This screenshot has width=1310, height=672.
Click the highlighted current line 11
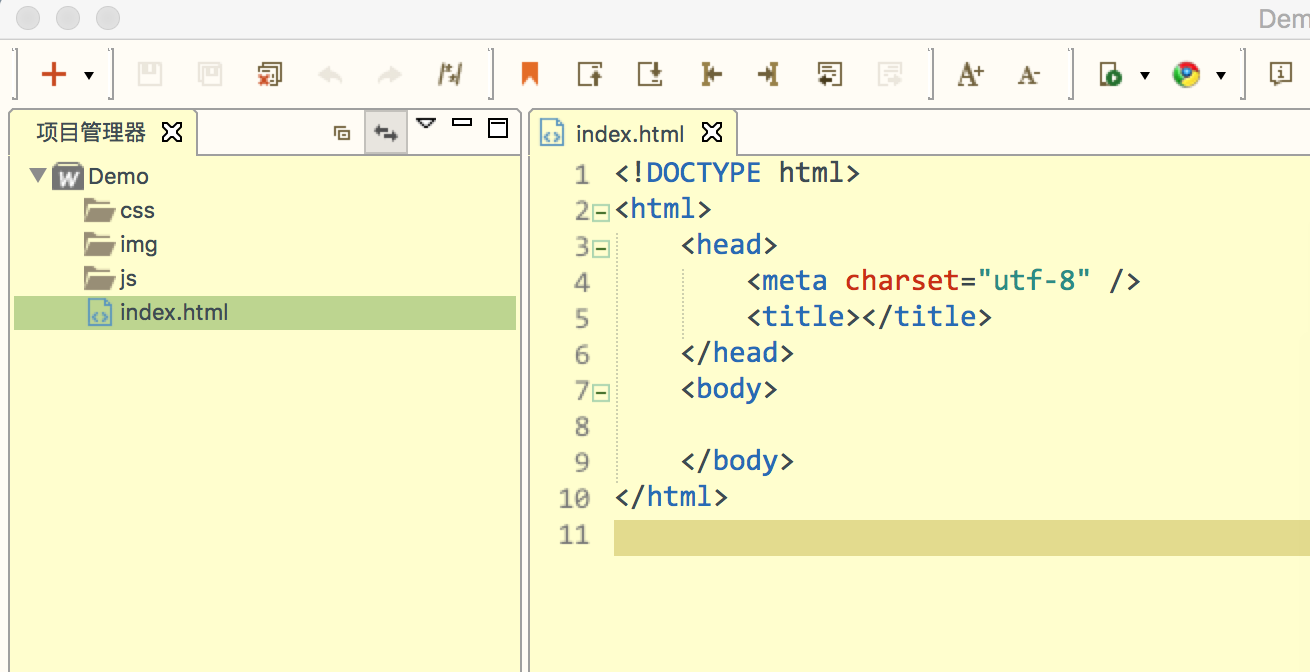961,537
